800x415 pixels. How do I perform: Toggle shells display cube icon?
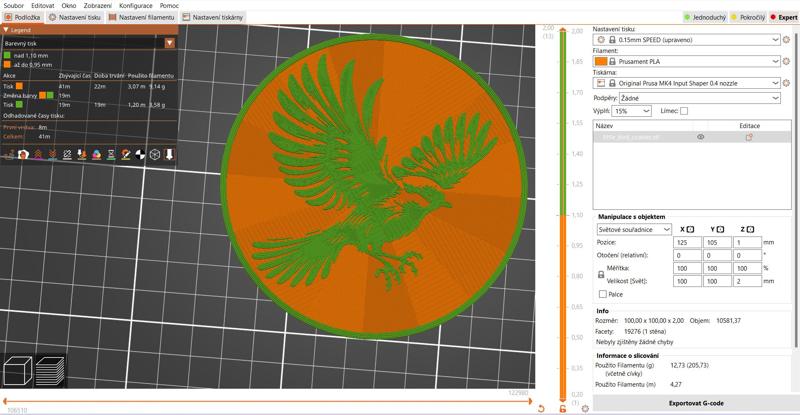155,154
